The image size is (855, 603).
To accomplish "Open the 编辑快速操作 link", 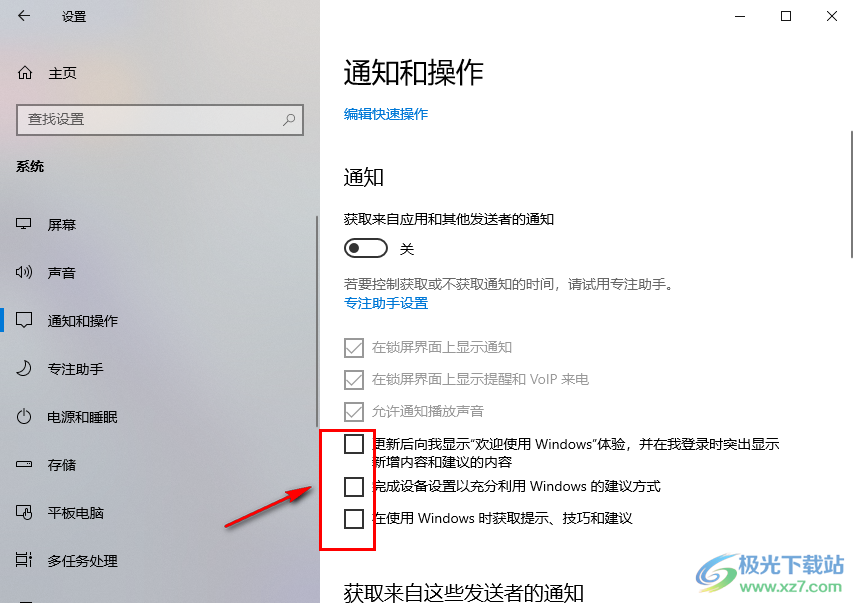I will tap(386, 114).
